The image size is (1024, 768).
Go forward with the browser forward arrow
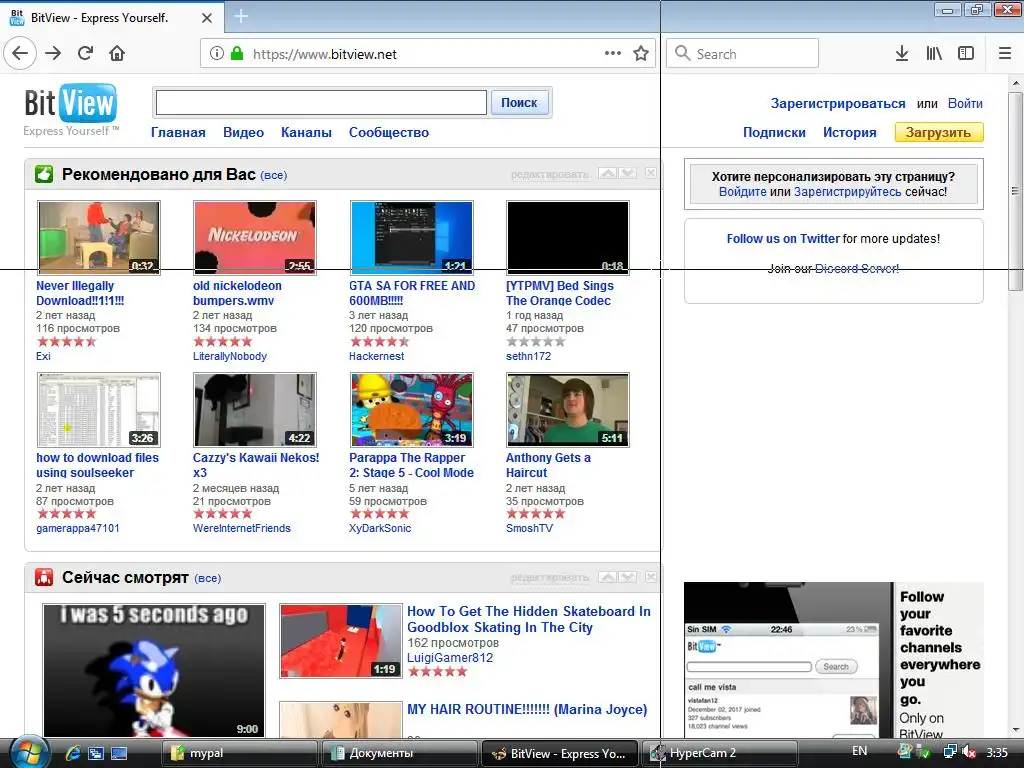53,54
